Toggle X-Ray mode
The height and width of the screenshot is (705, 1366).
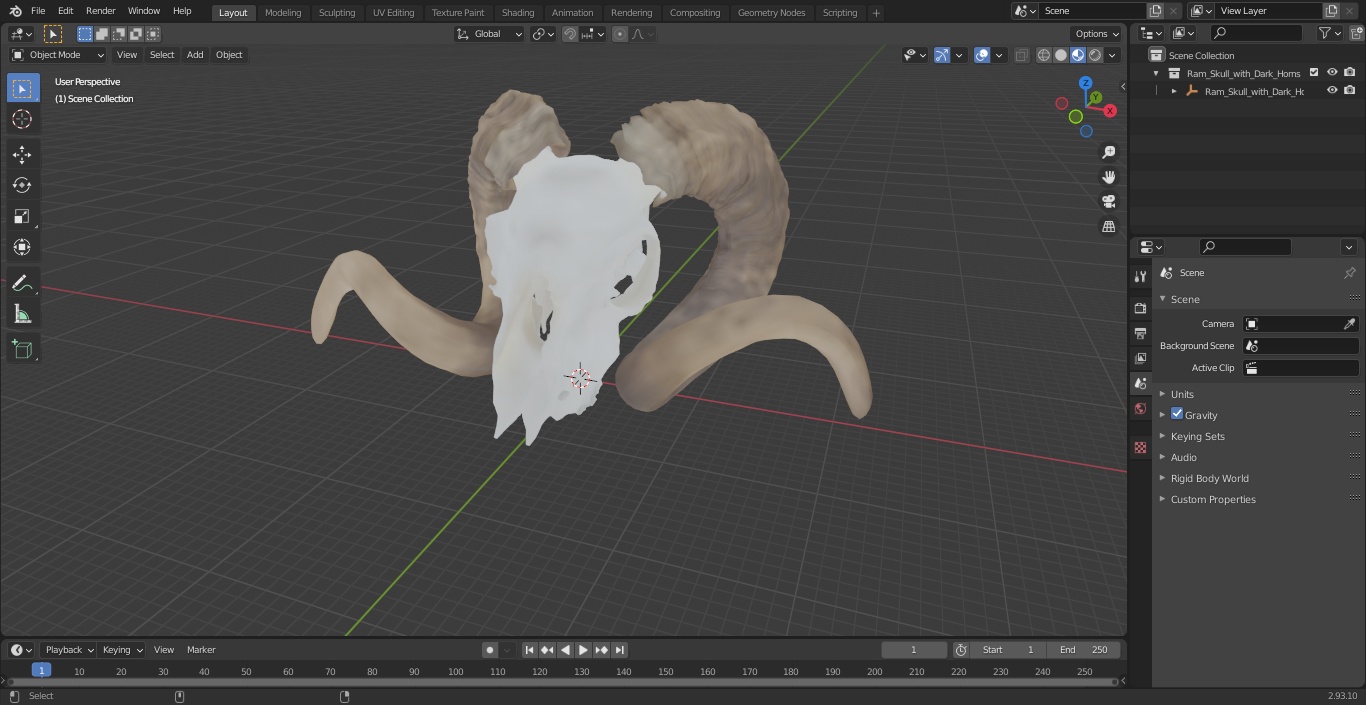tap(1021, 55)
